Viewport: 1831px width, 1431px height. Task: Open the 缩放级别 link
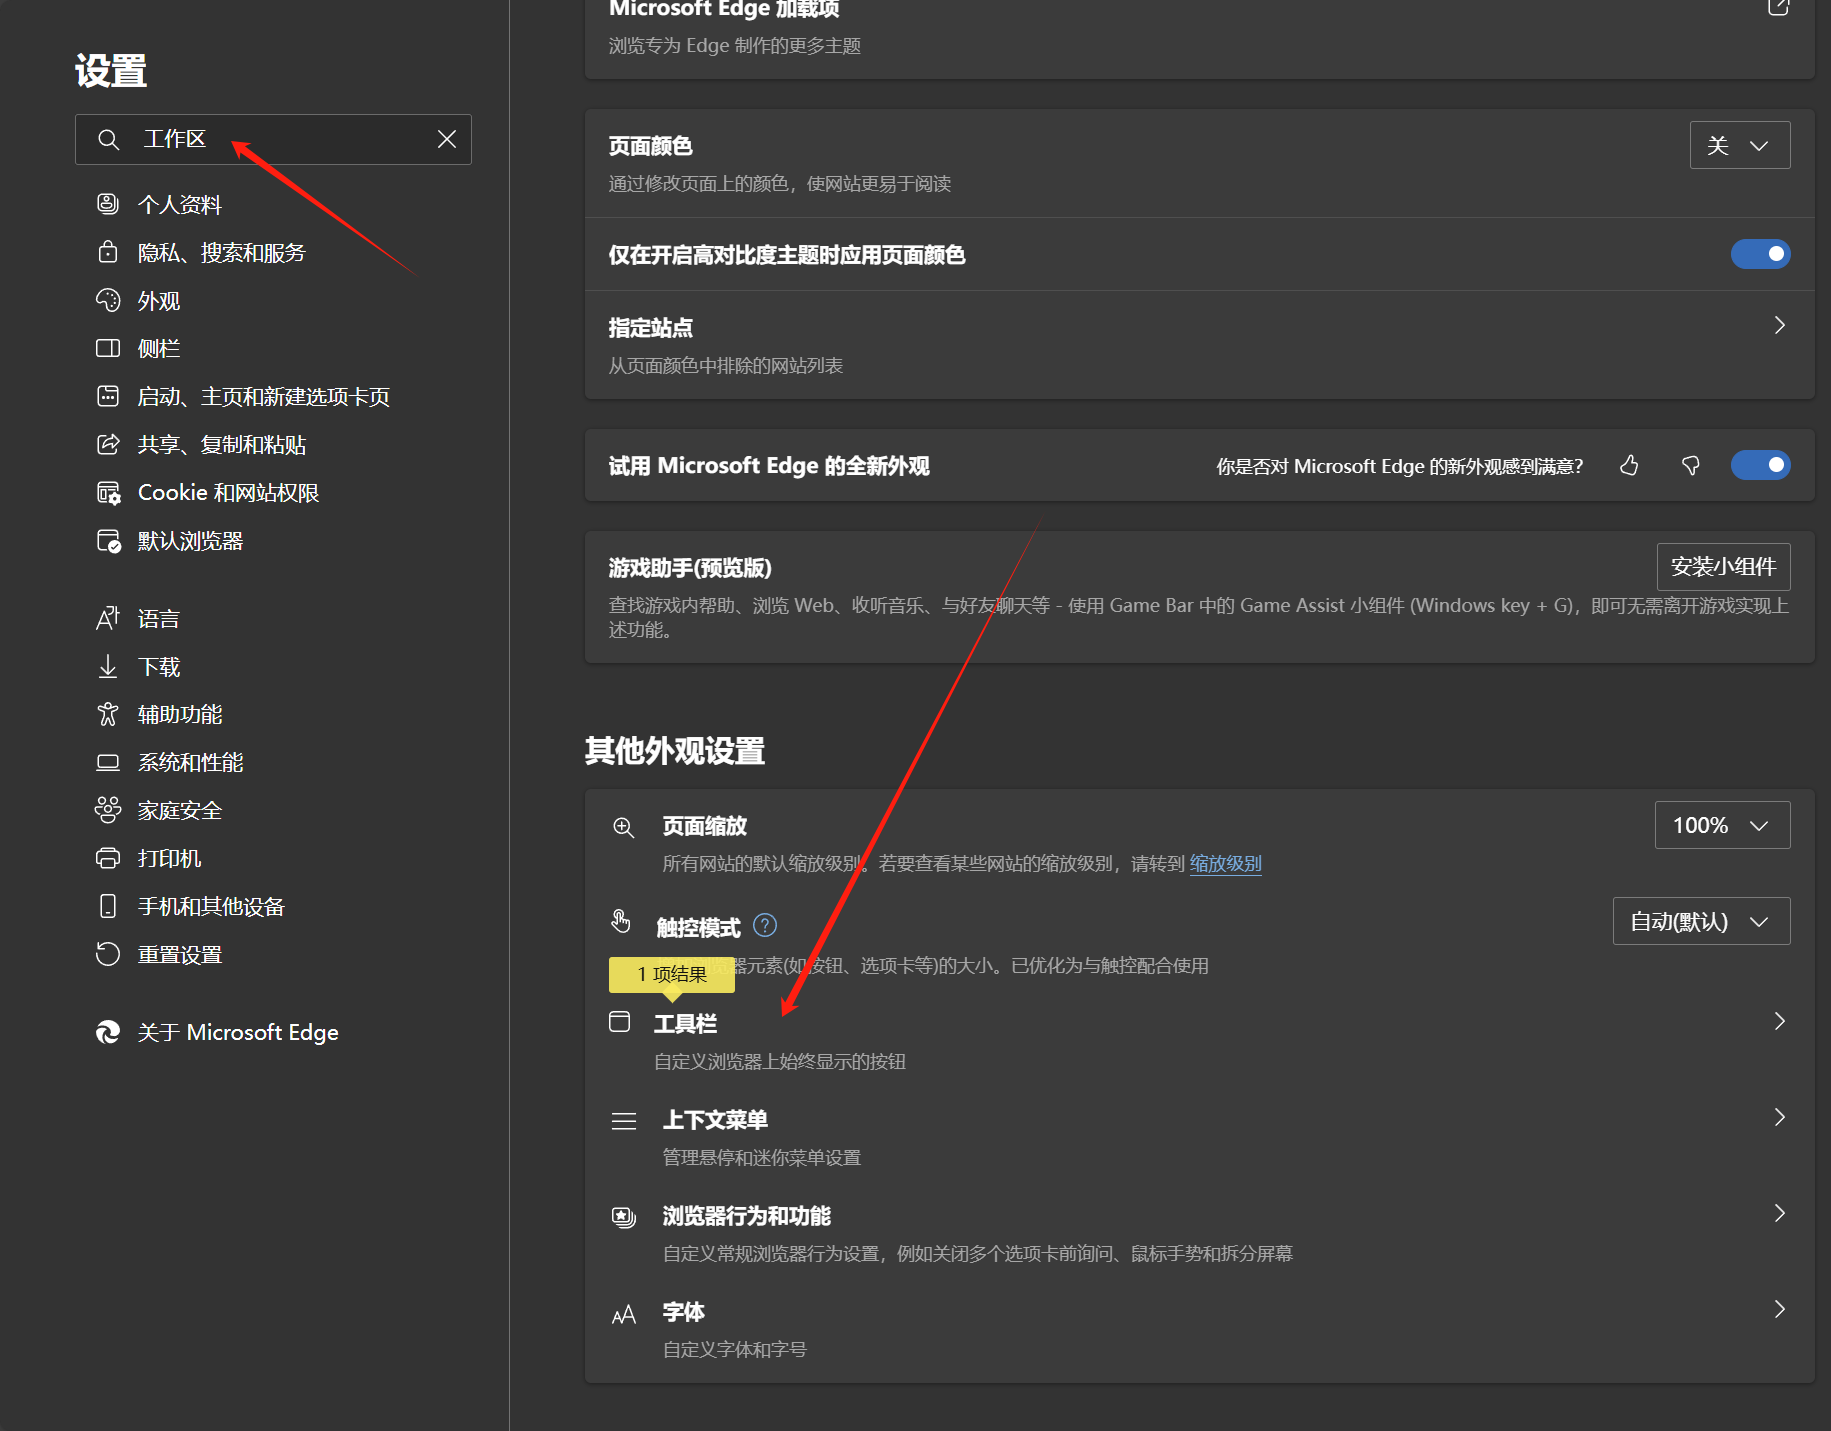[x=1225, y=863]
